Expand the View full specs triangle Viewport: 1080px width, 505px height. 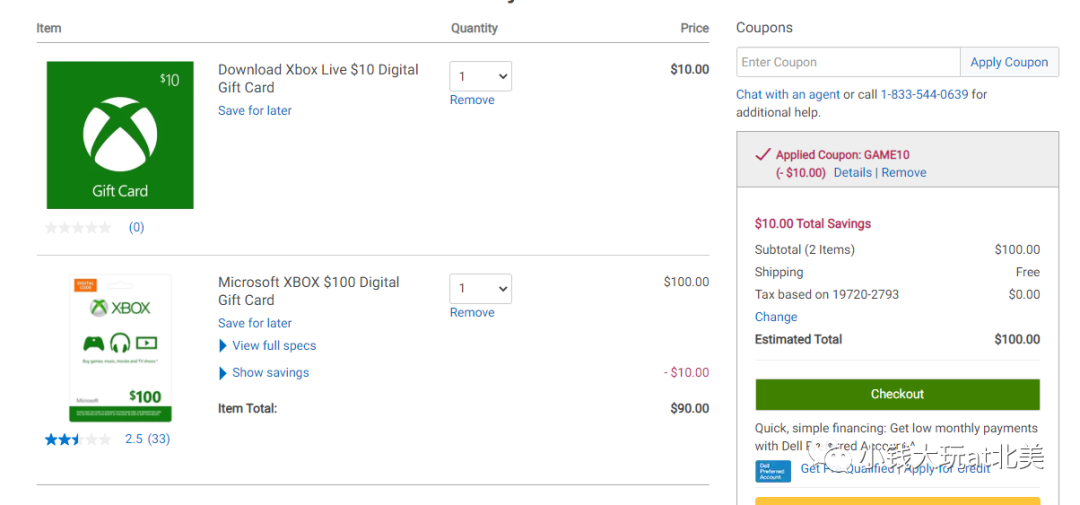click(x=223, y=346)
